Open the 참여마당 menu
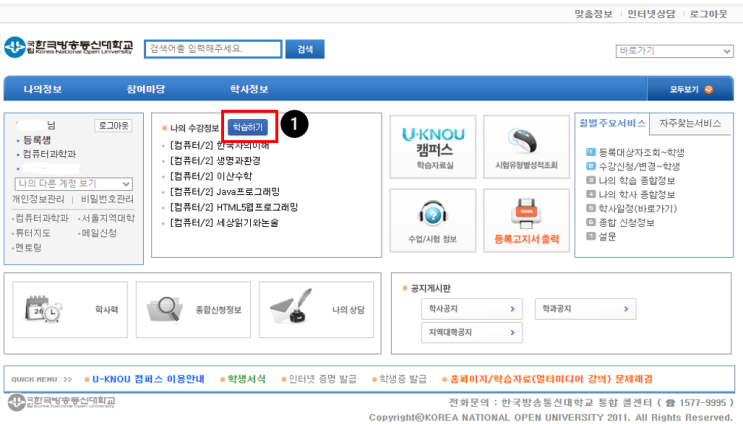The image size is (743, 424). (x=145, y=89)
